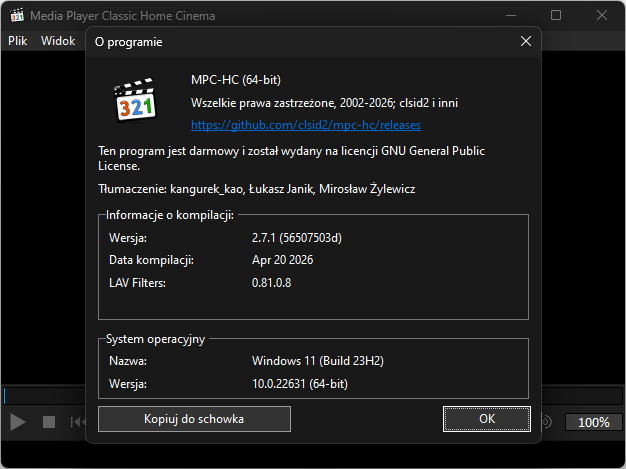The width and height of the screenshot is (626, 469).
Task: Open the Widok menu
Action: click(x=58, y=41)
